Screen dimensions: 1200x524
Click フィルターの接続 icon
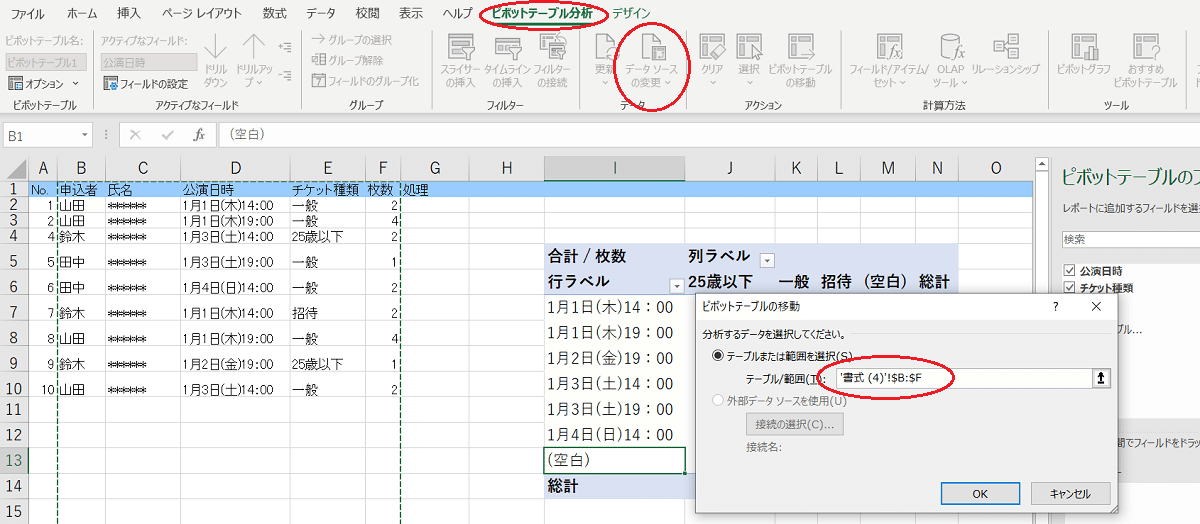click(x=552, y=46)
